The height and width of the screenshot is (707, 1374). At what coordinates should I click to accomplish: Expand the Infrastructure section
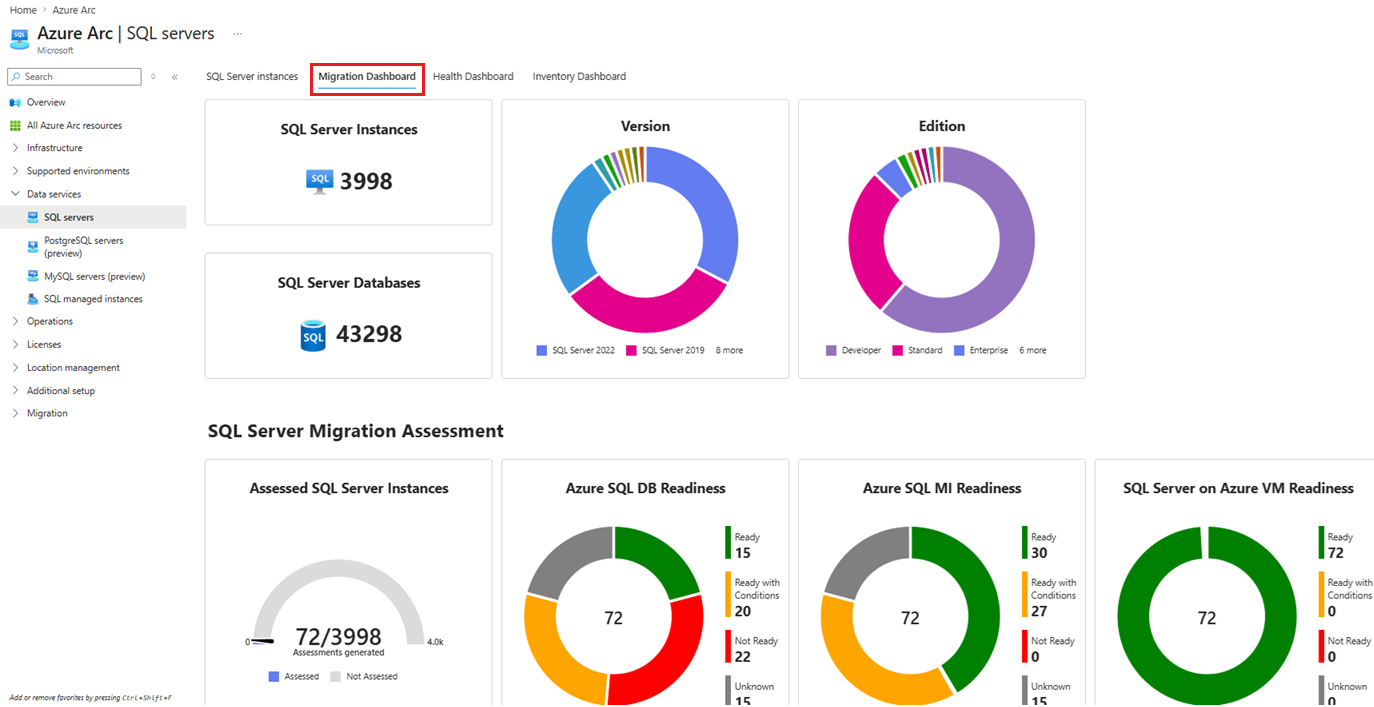[15, 148]
